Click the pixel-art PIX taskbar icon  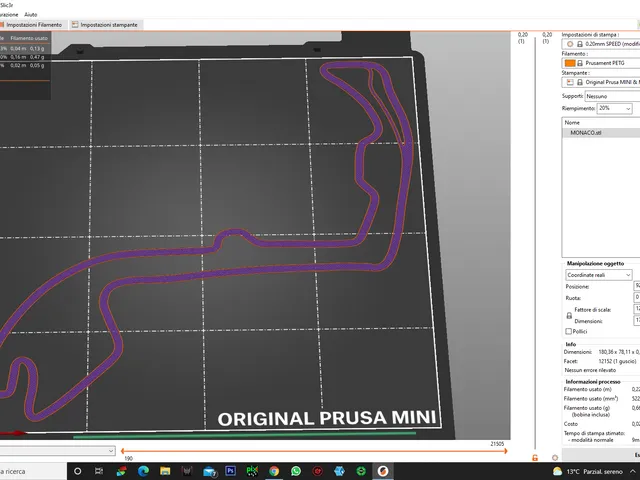pyautogui.click(x=252, y=471)
